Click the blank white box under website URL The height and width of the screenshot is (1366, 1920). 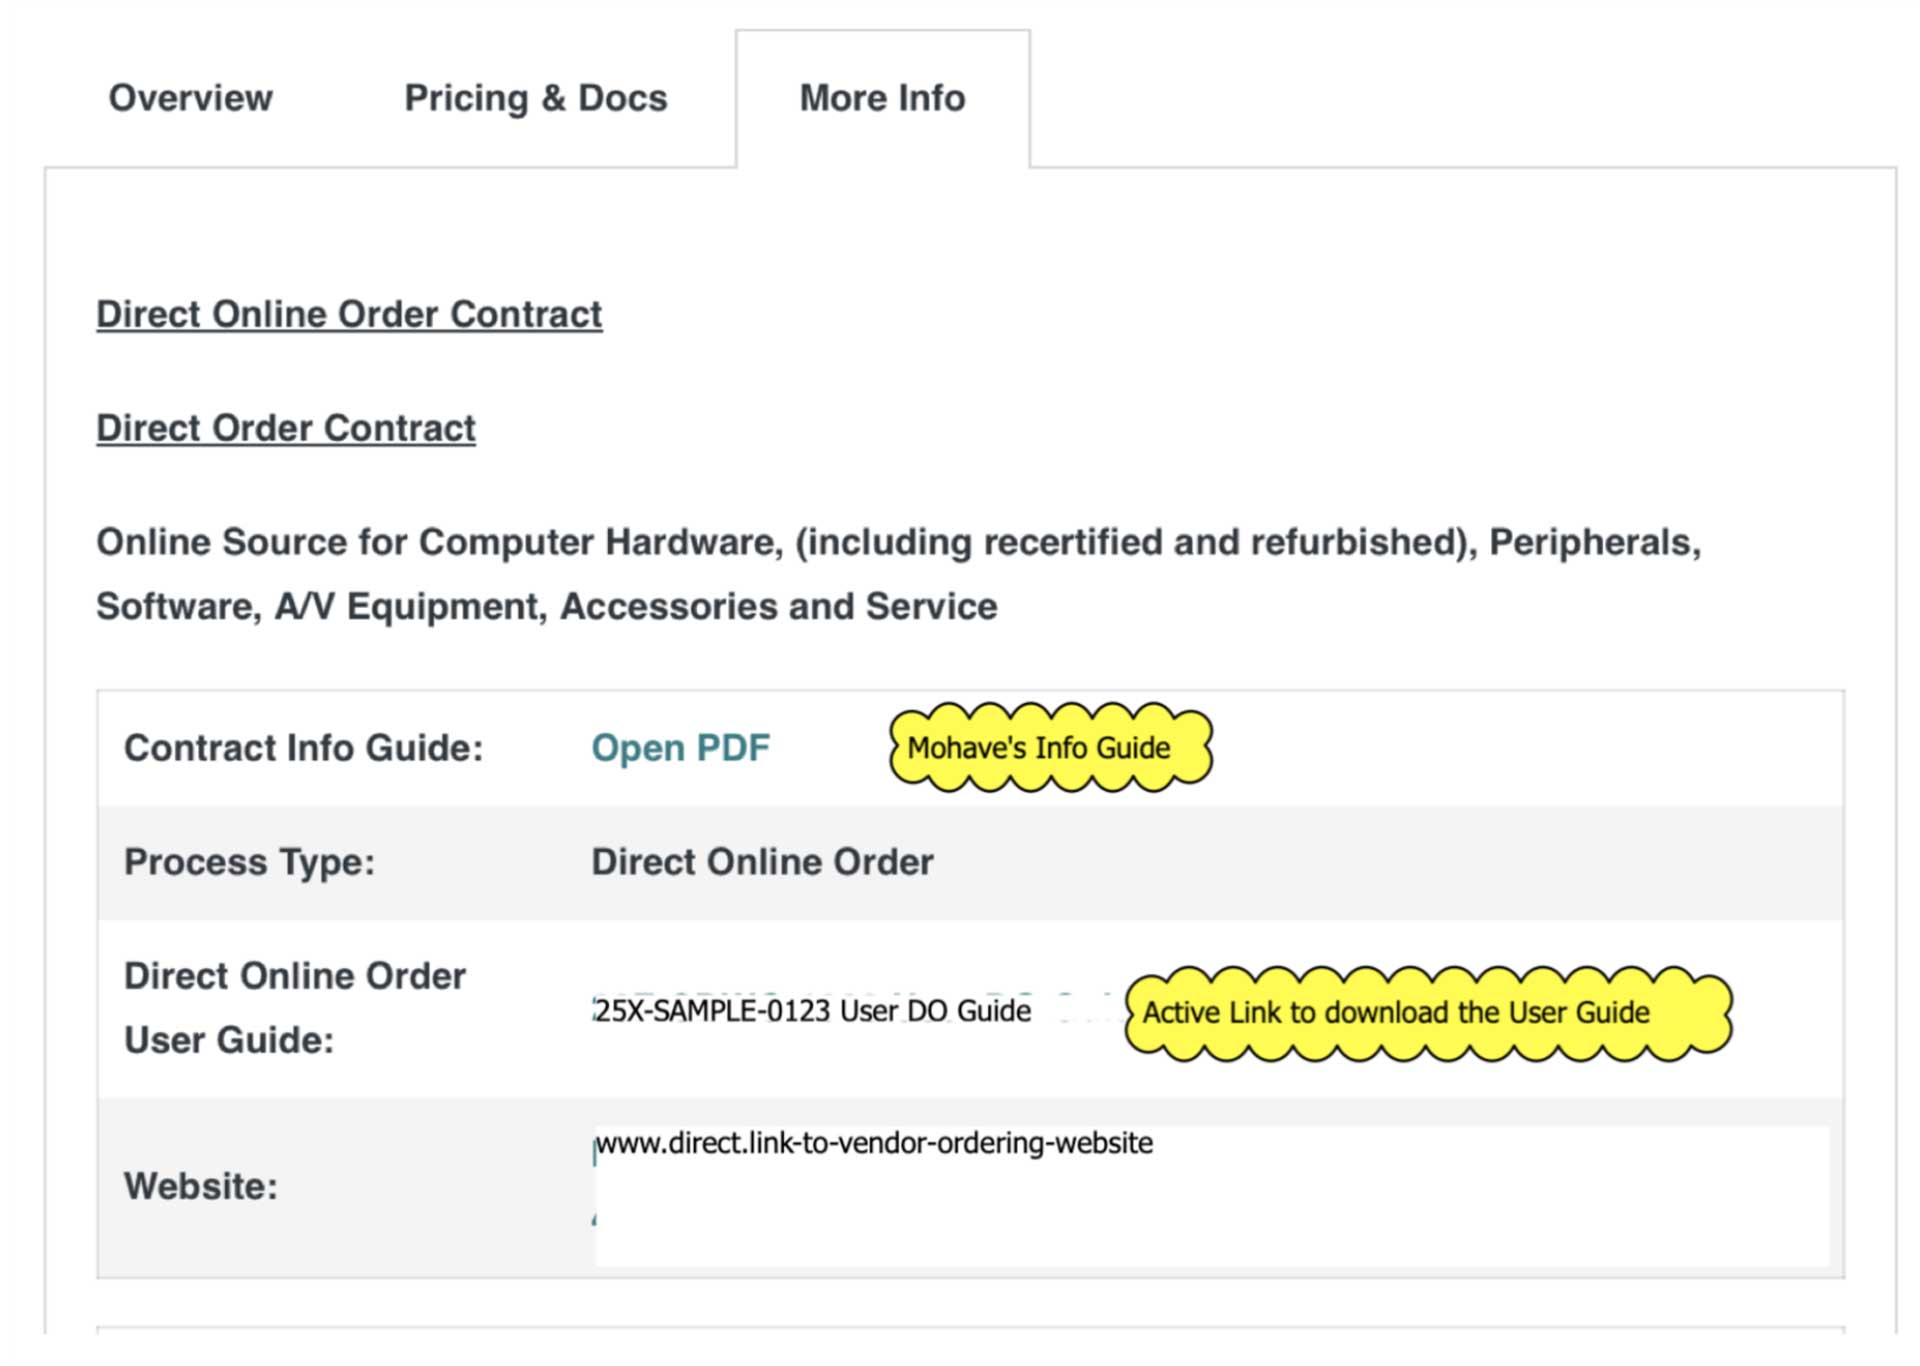pos(1210,1215)
